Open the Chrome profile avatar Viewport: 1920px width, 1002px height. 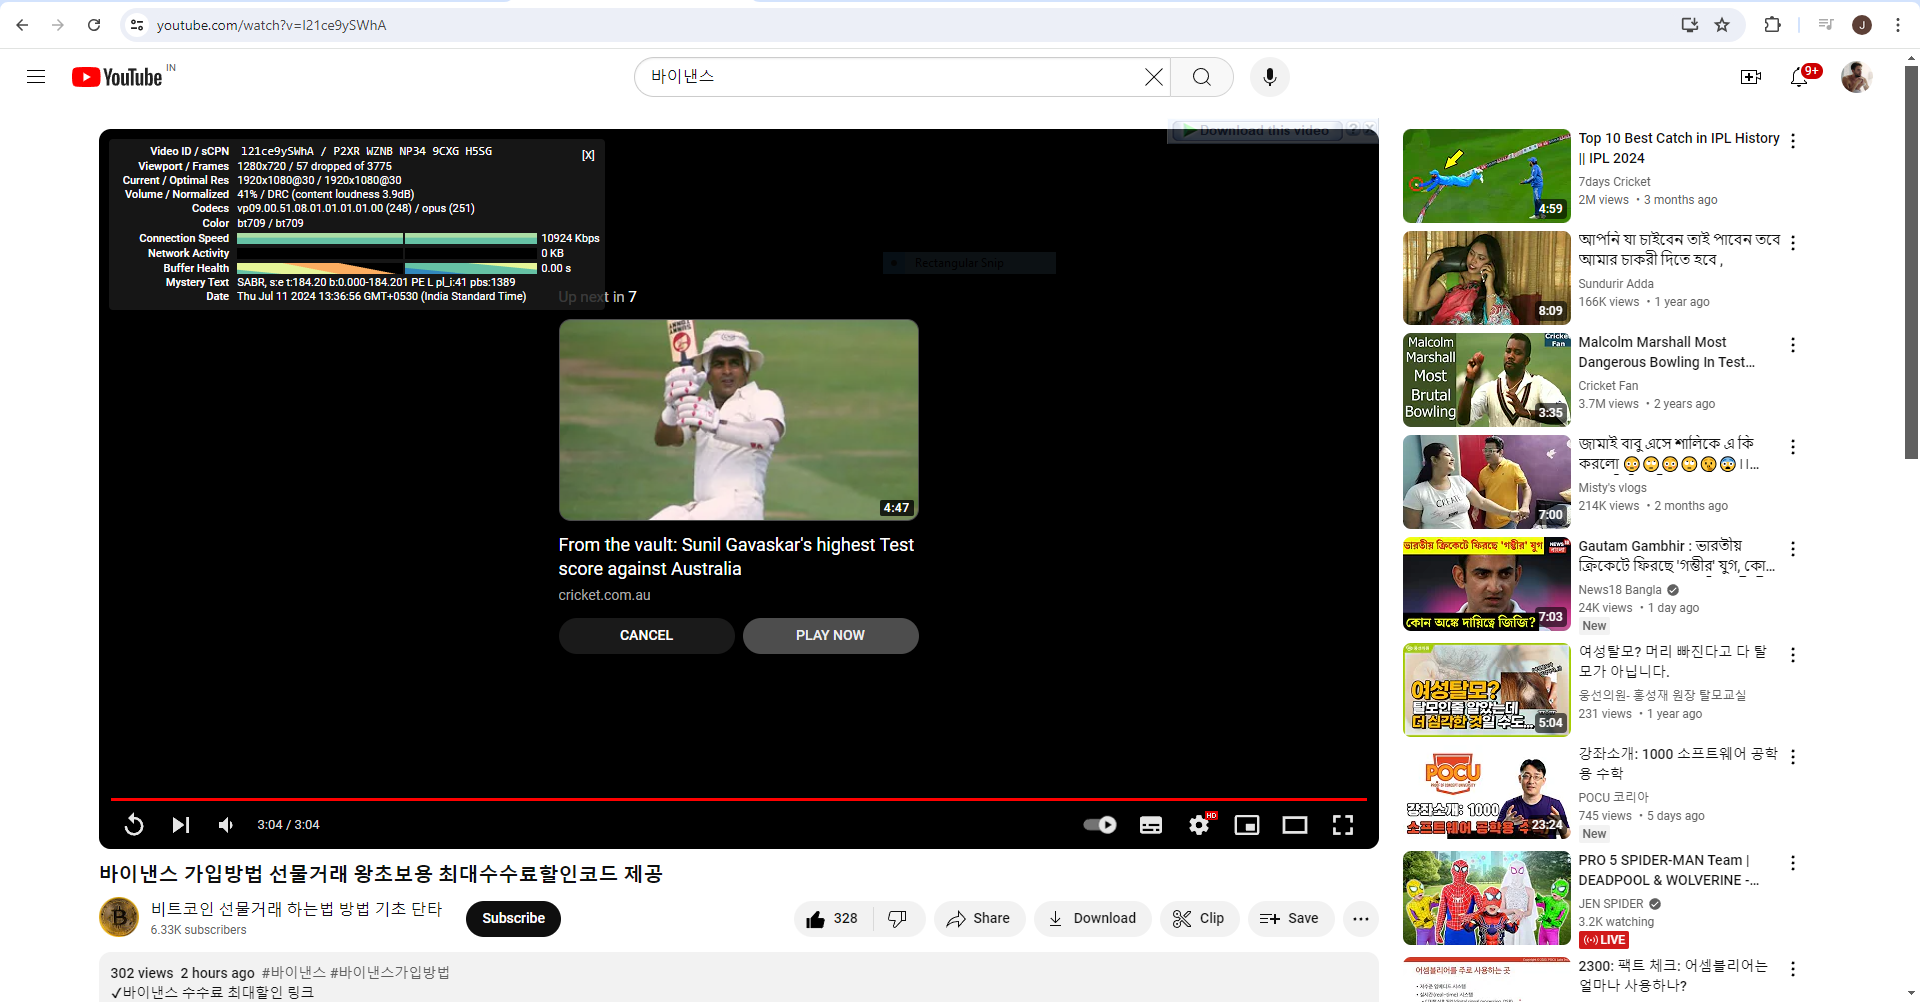1862,25
